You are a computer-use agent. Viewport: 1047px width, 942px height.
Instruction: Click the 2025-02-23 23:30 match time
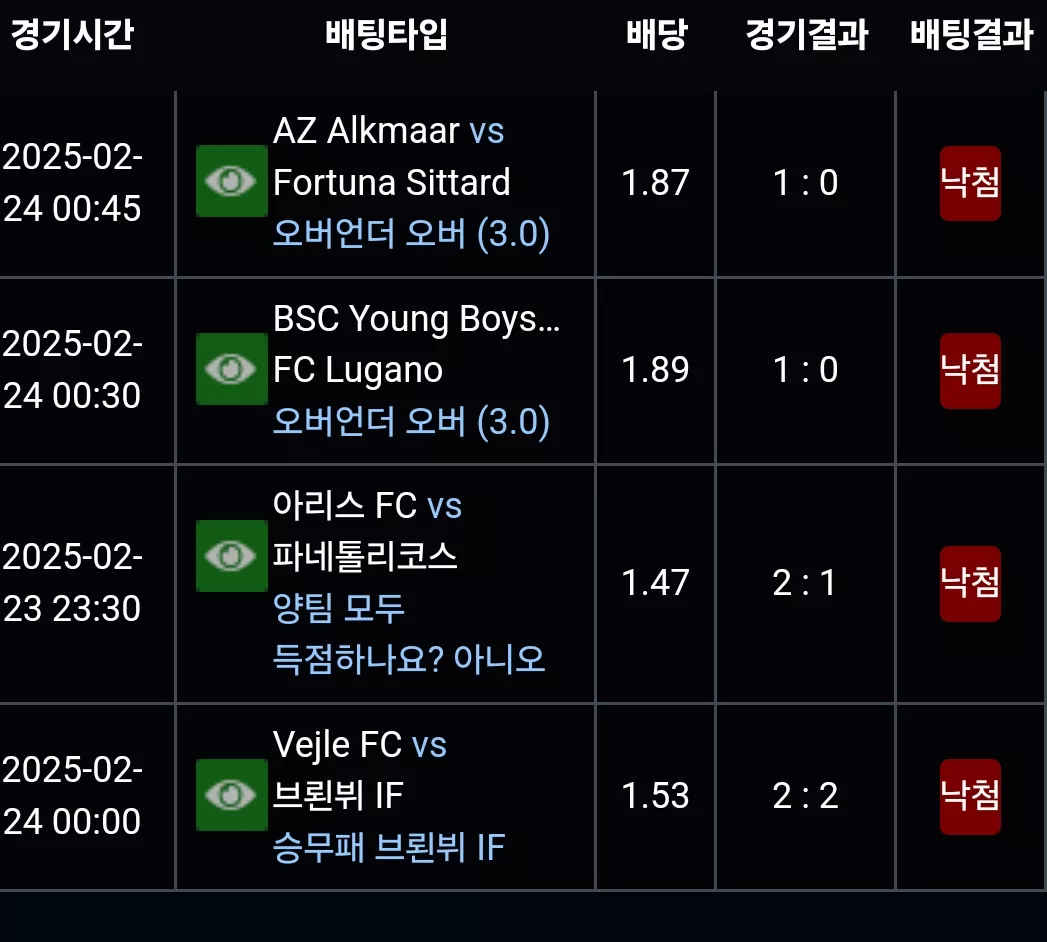pos(72,582)
